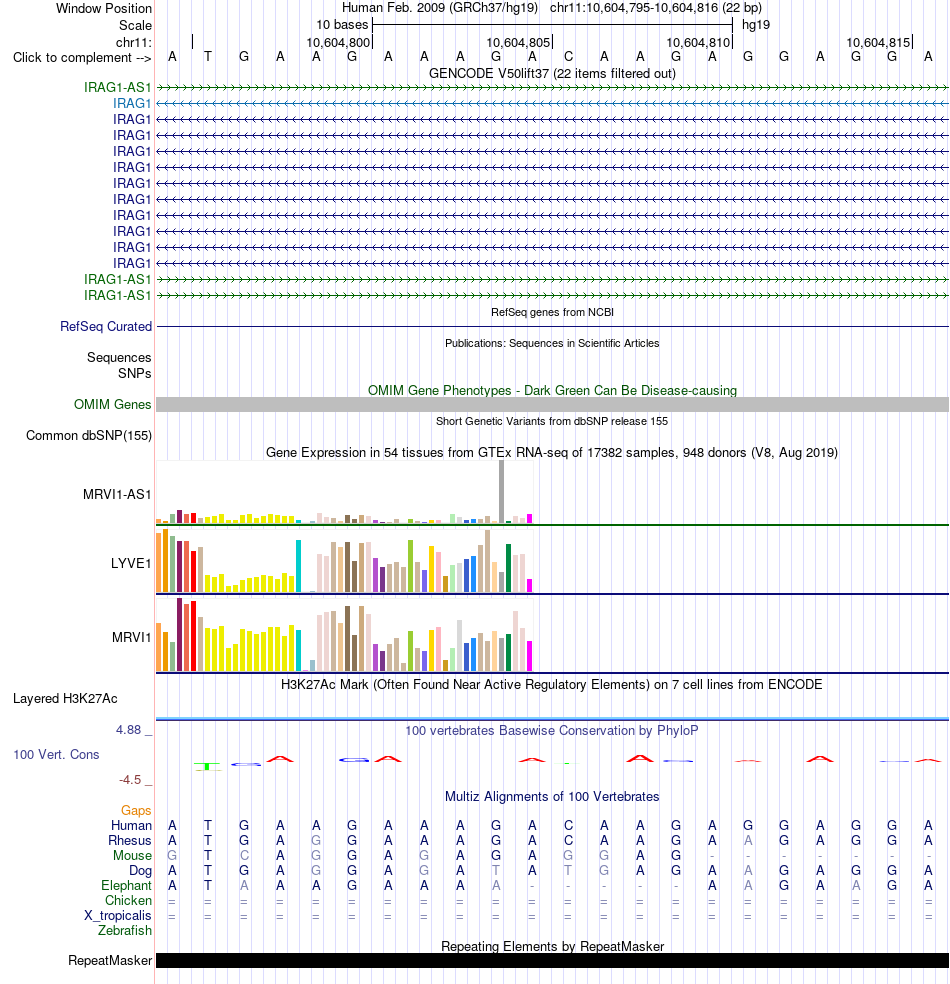Click the Rhesus alignment row label
Screen dimensions: 950x984
[x=130, y=840]
